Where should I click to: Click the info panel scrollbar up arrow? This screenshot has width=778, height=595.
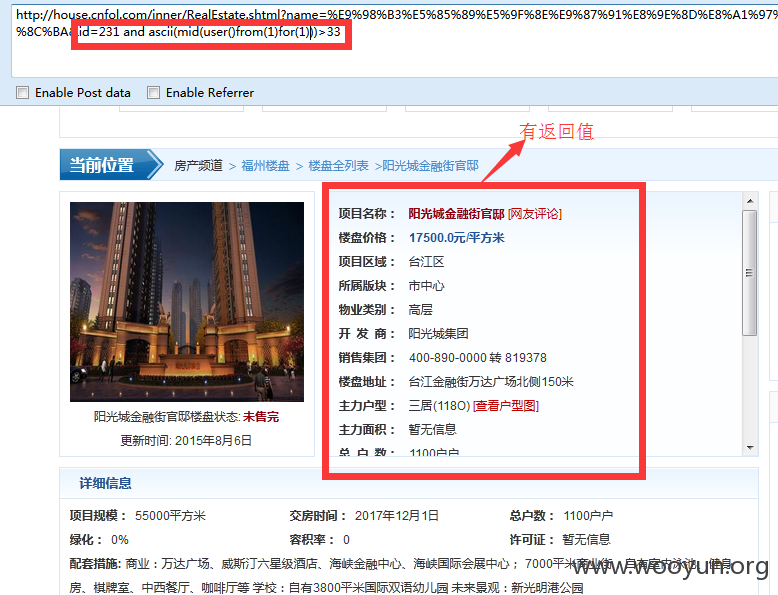[x=750, y=201]
